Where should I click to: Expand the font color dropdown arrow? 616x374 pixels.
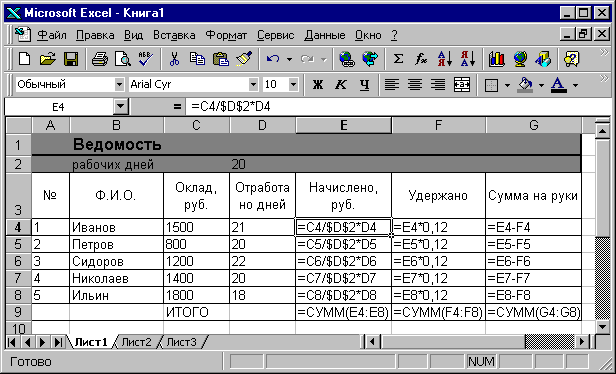[576, 85]
